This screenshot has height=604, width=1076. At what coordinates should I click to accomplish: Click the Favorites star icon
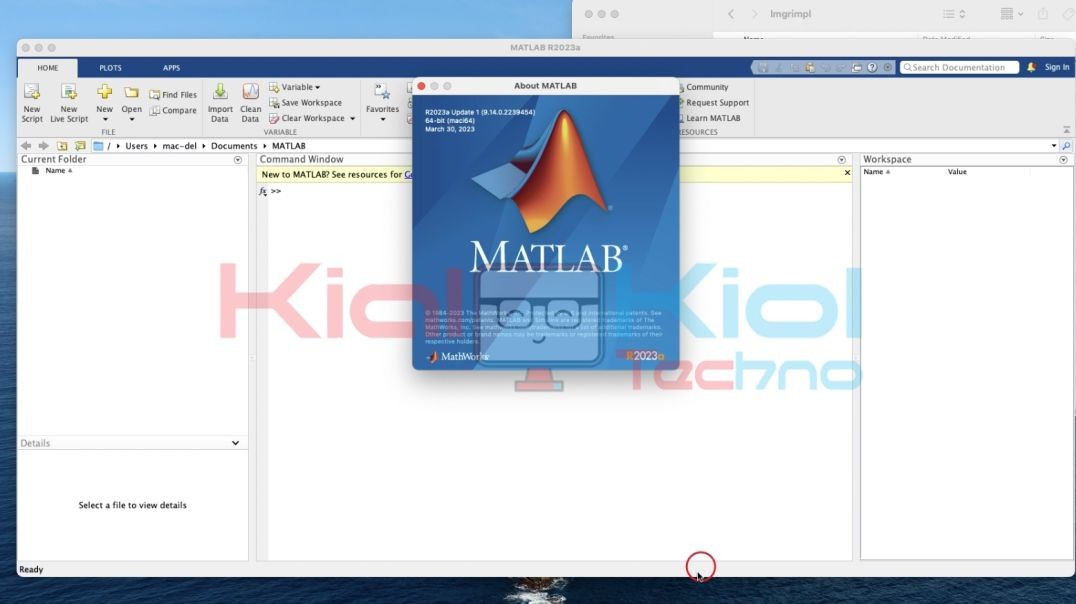click(382, 91)
